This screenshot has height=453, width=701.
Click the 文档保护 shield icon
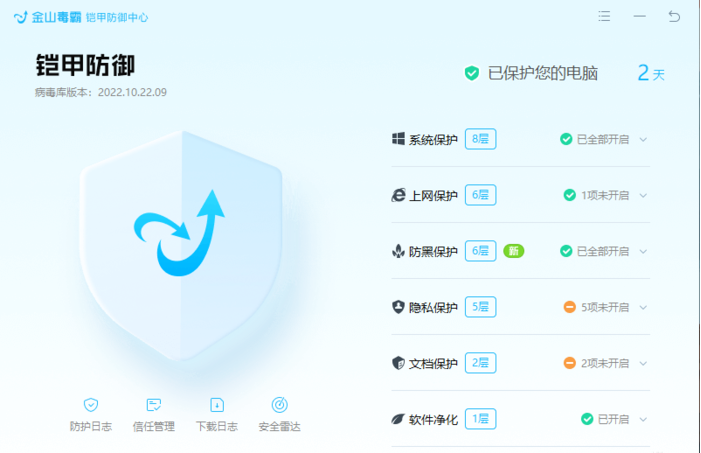[398, 363]
